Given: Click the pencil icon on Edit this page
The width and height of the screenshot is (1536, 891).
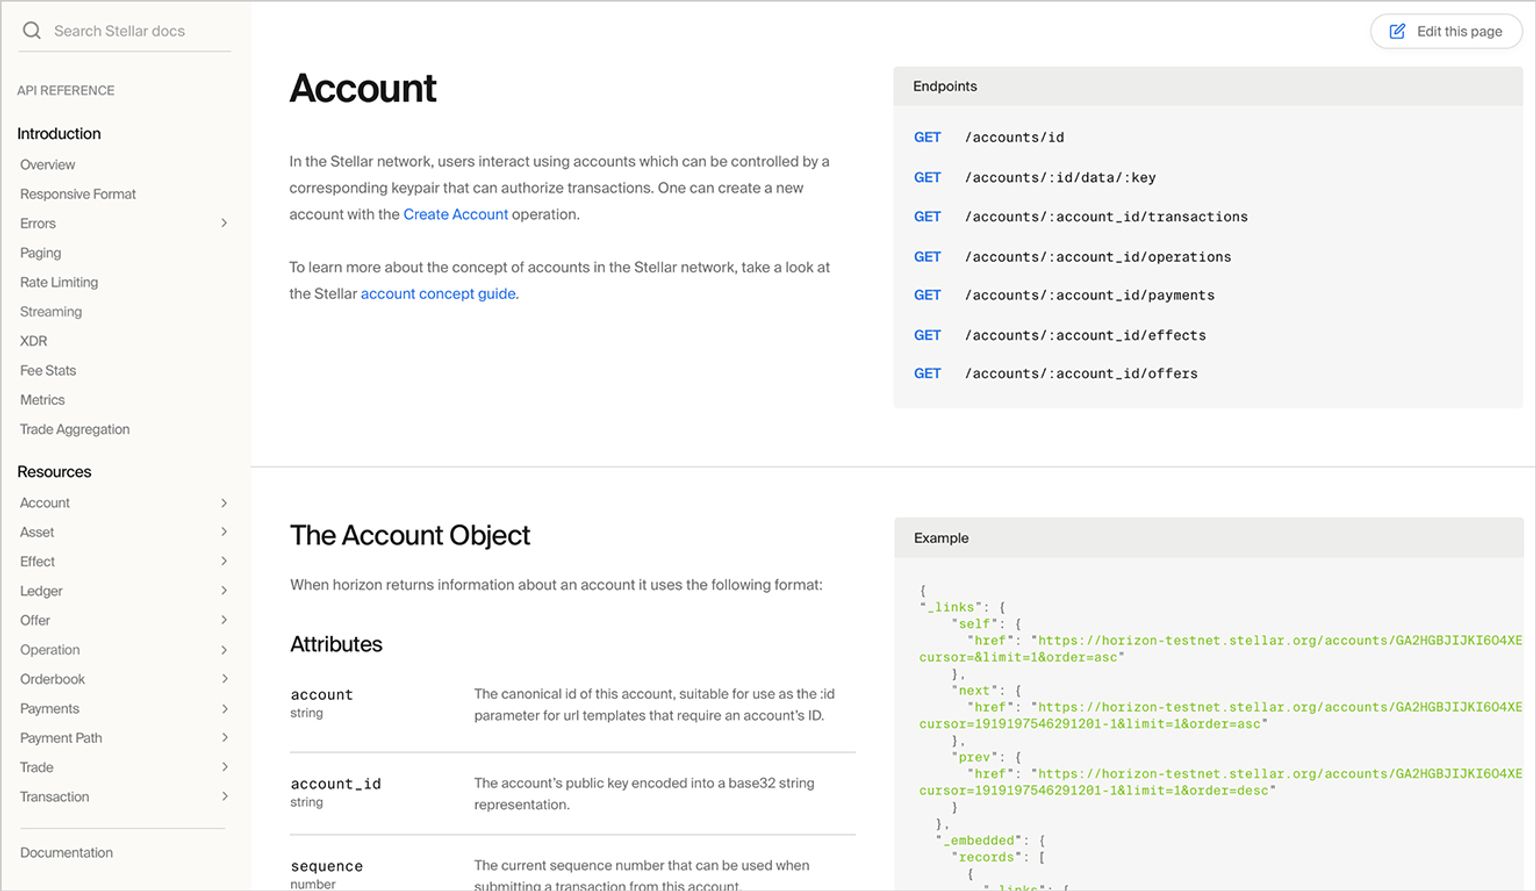Looking at the screenshot, I should pos(1397,32).
